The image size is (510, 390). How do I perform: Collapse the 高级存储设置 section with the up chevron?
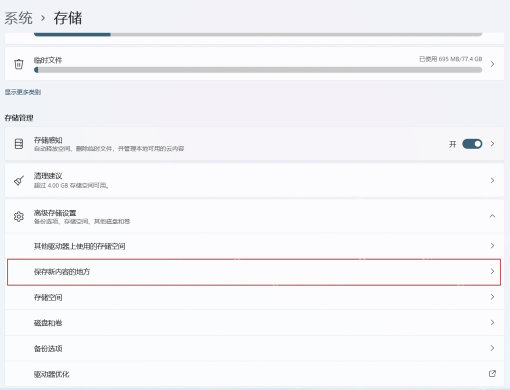(x=492, y=216)
